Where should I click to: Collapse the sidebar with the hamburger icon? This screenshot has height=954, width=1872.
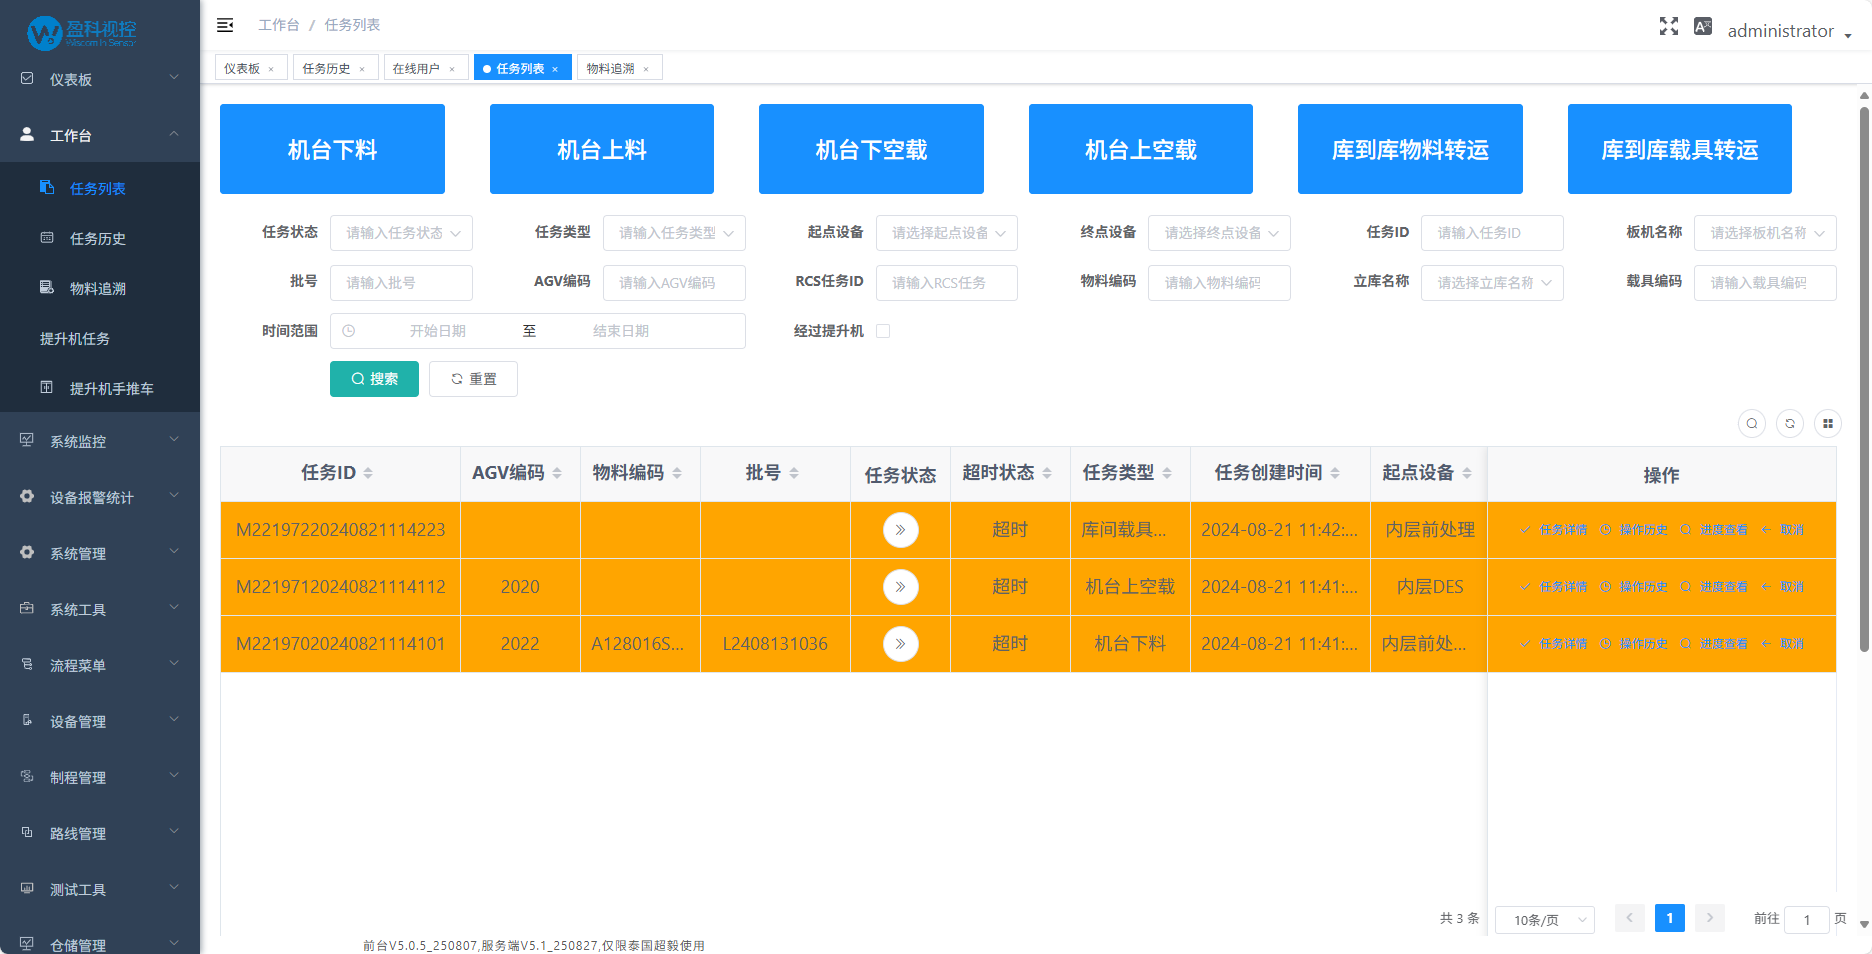[225, 25]
